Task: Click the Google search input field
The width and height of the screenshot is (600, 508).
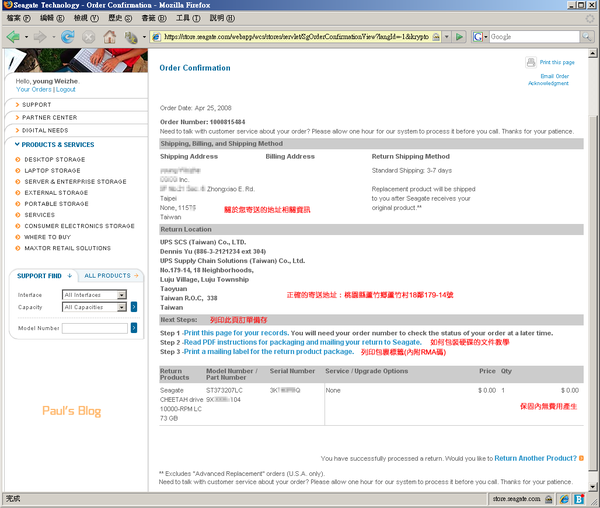Action: click(x=534, y=37)
